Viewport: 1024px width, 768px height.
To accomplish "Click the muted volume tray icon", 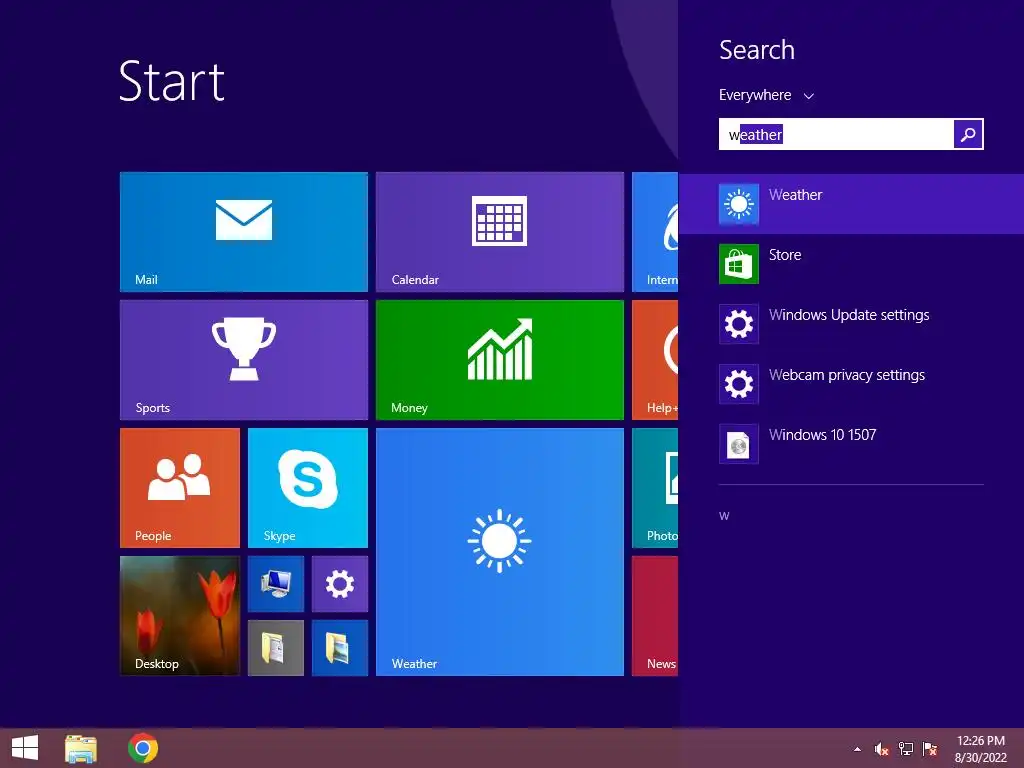I will pos(882,749).
